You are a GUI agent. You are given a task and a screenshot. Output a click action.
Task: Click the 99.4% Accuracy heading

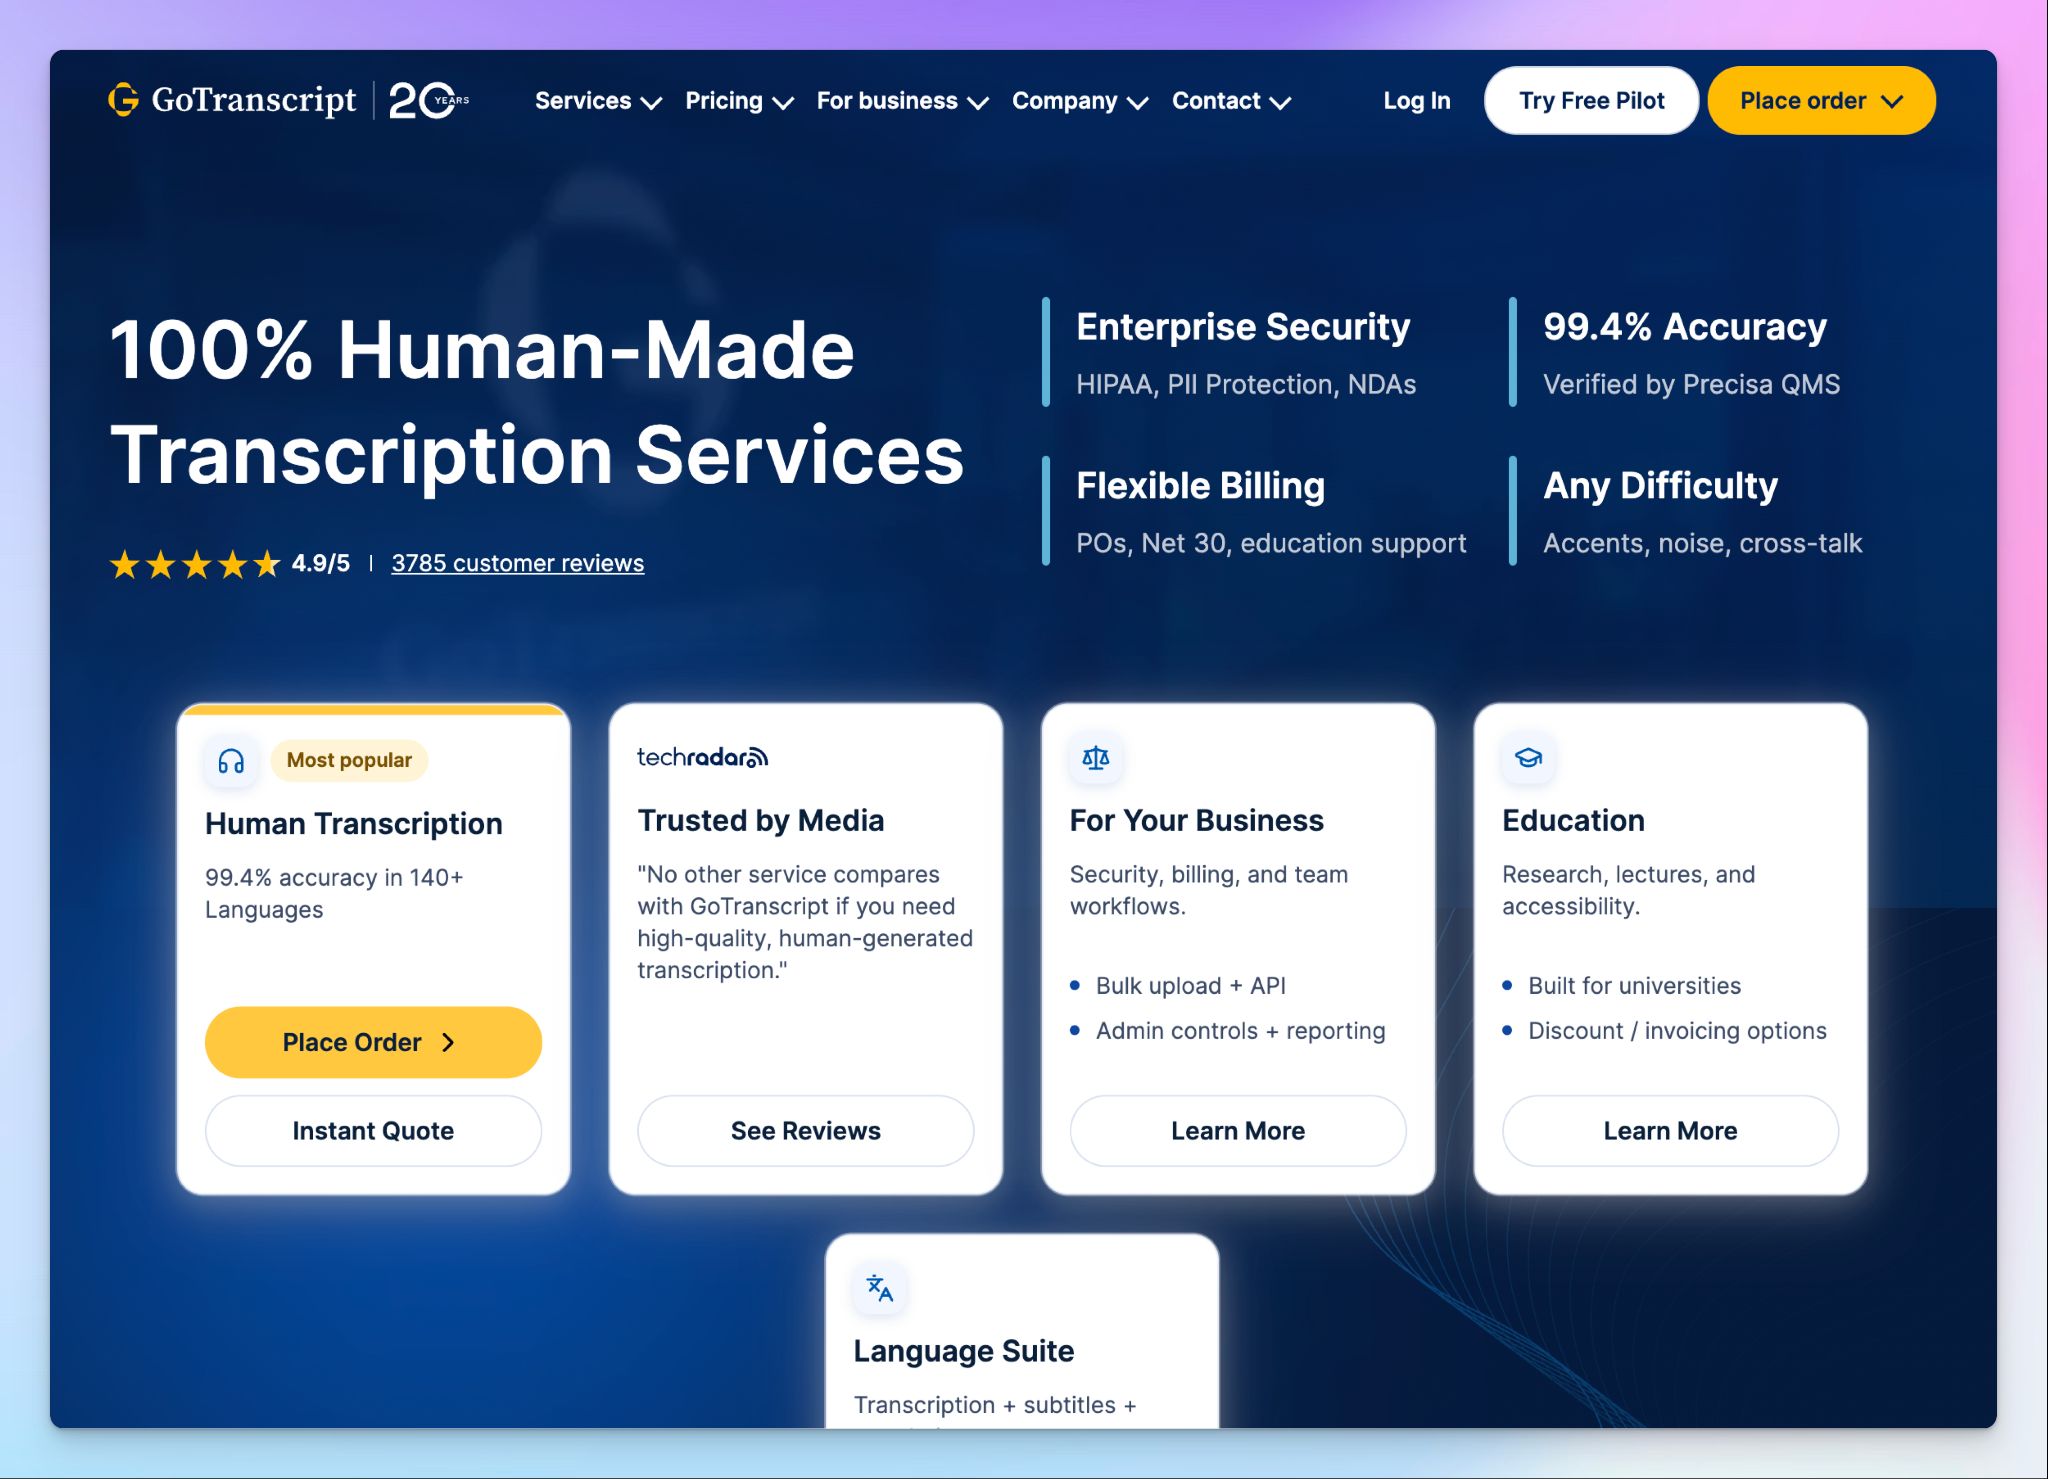tap(1685, 327)
